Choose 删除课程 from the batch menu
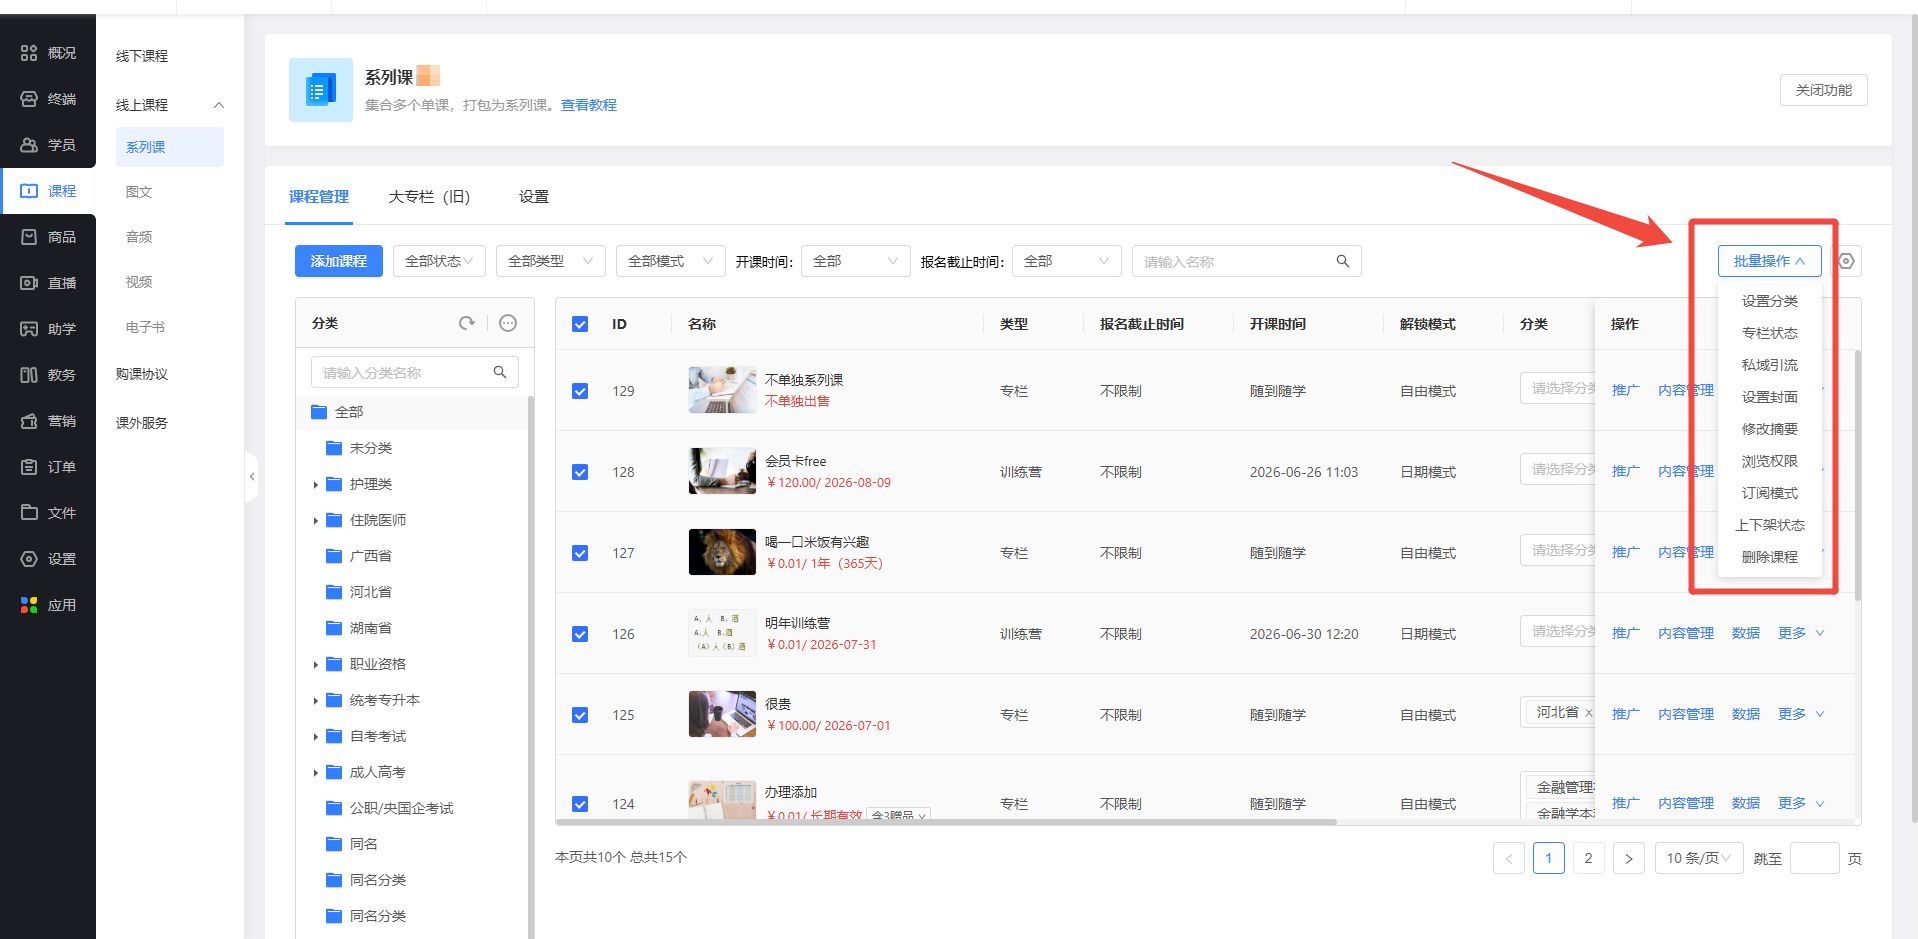Viewport: 1918px width, 939px height. point(1769,557)
